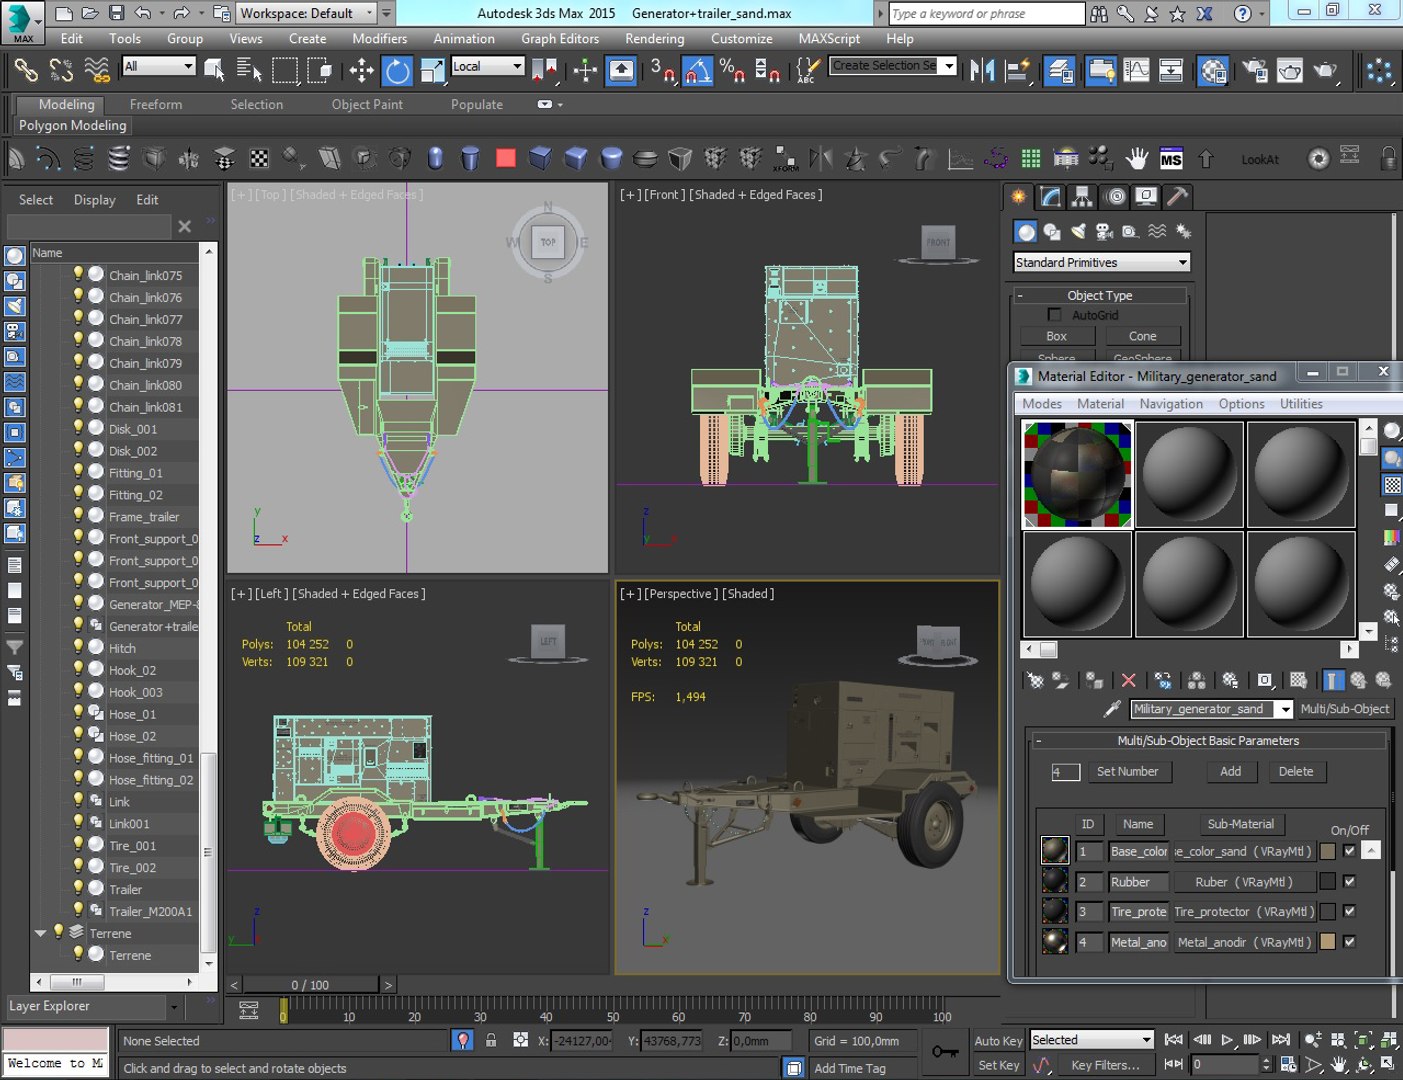
Task: Click the Select and Link icon
Action: (26, 70)
